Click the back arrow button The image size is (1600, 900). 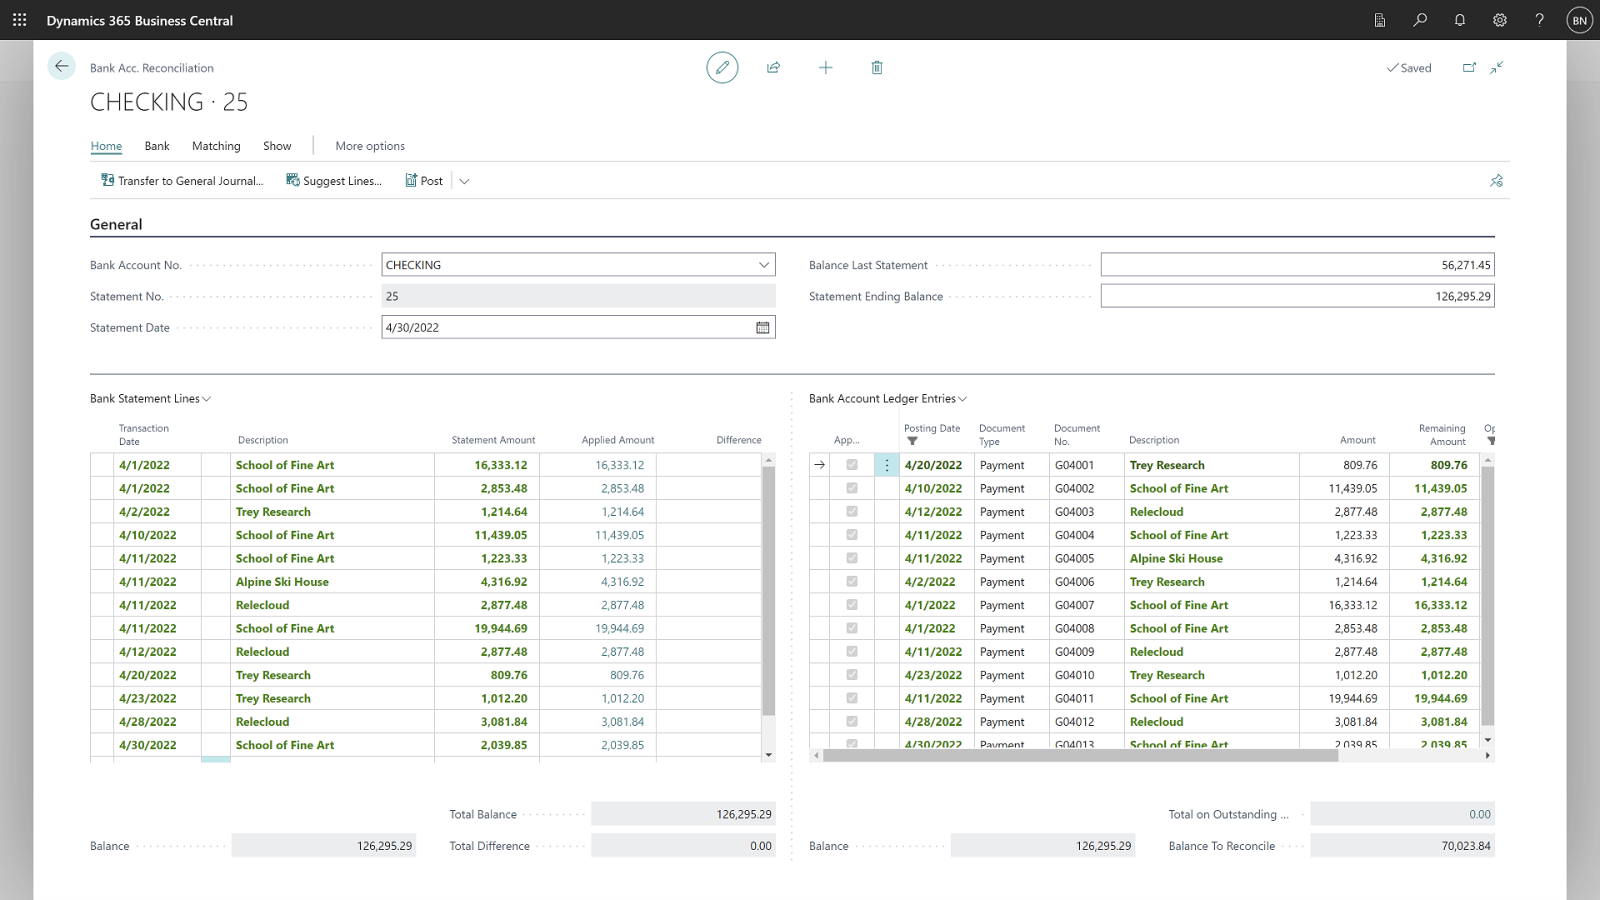[61, 67]
